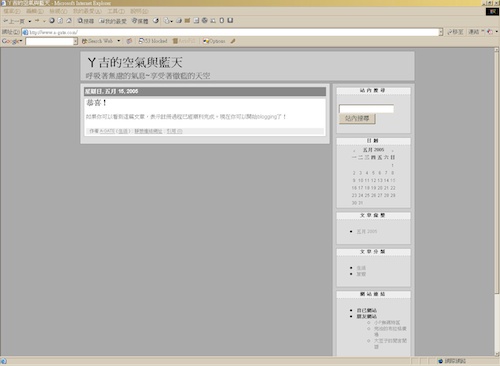This screenshot has width=500, height=366.
Task: Click the Search Web button
Action: (x=97, y=41)
